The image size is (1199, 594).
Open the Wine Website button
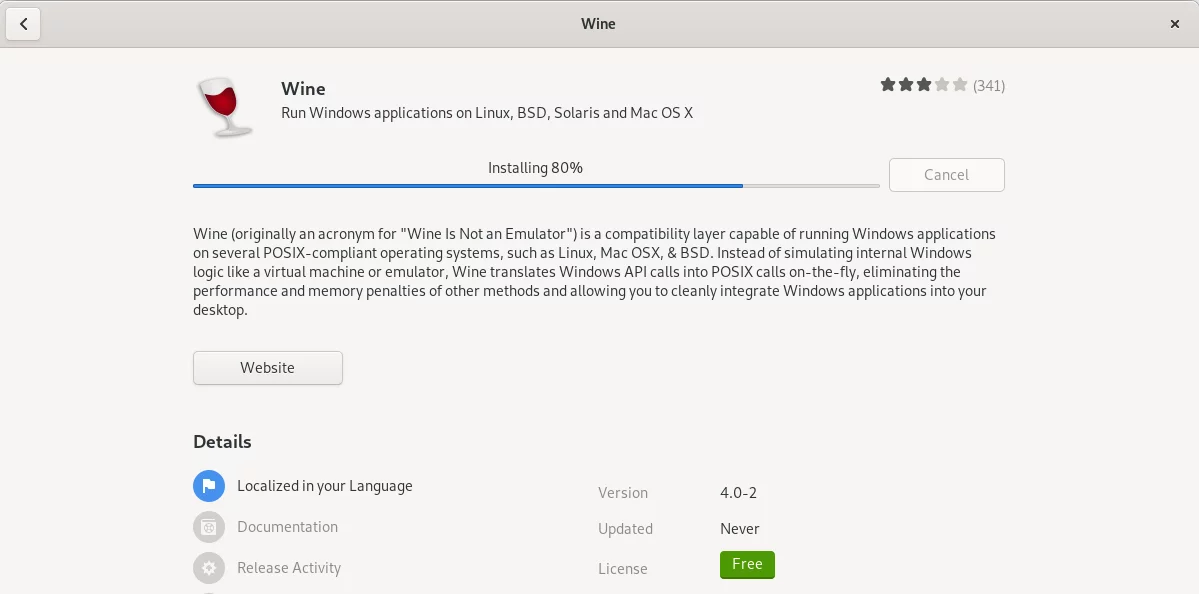(x=268, y=368)
